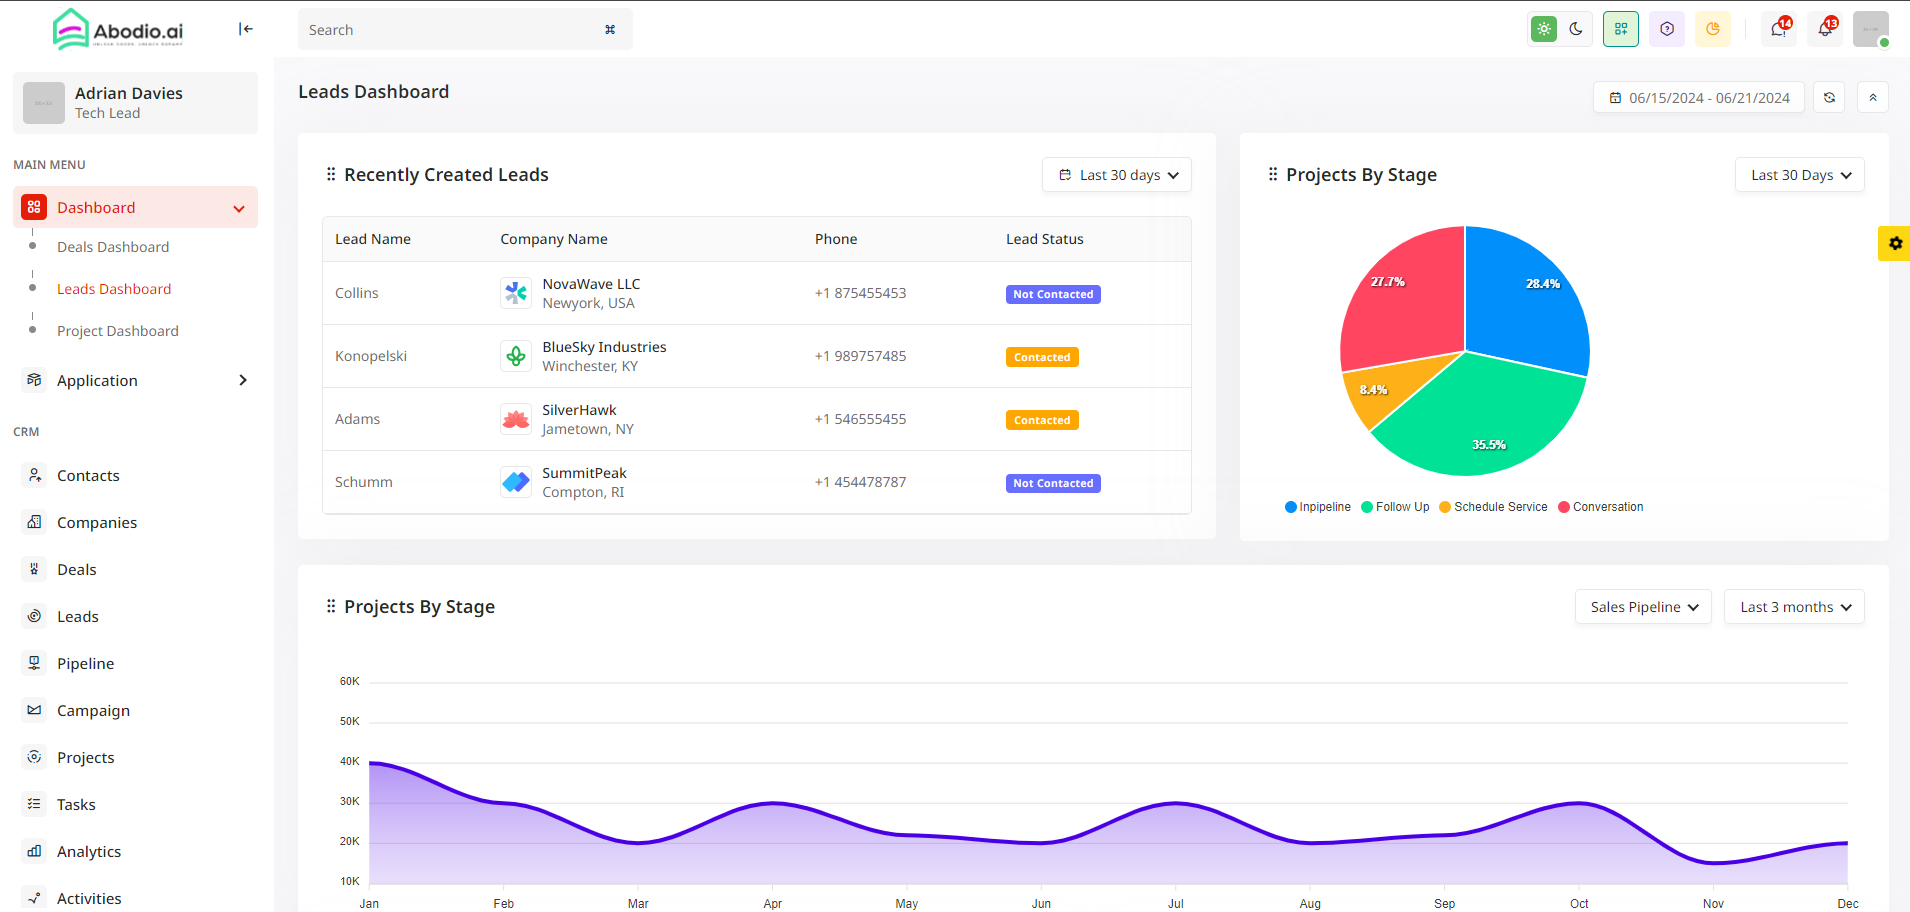1910x912 pixels.
Task: Enable light mode with the sun toggle
Action: pos(1543,29)
